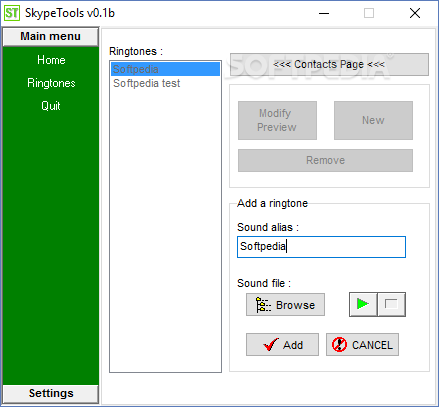Cancel adding the ringtone

tap(362, 344)
